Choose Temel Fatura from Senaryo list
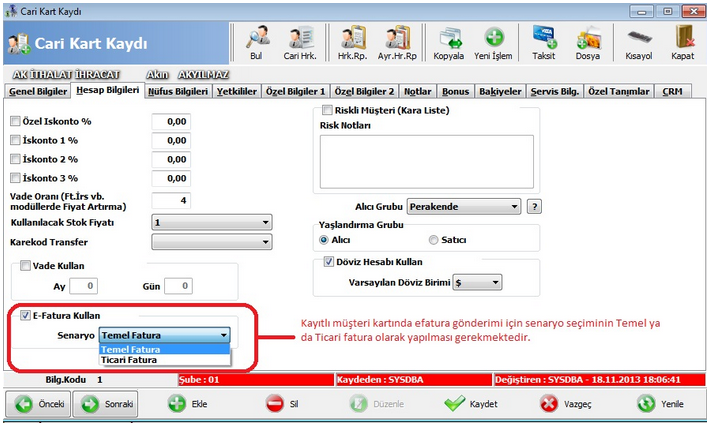Viewport: 712px width, 426px height. point(164,349)
